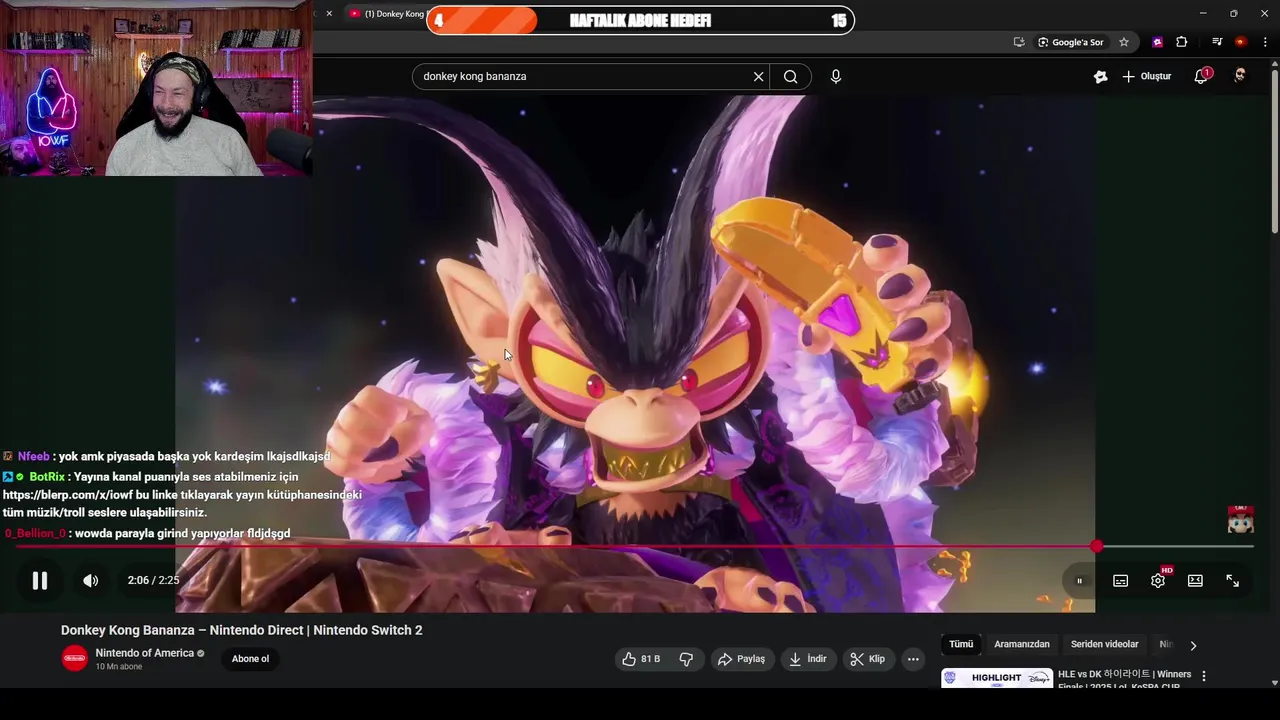Open the YouTube account avatar menu
This screenshot has height=720, width=1280.
pos(1240,76)
